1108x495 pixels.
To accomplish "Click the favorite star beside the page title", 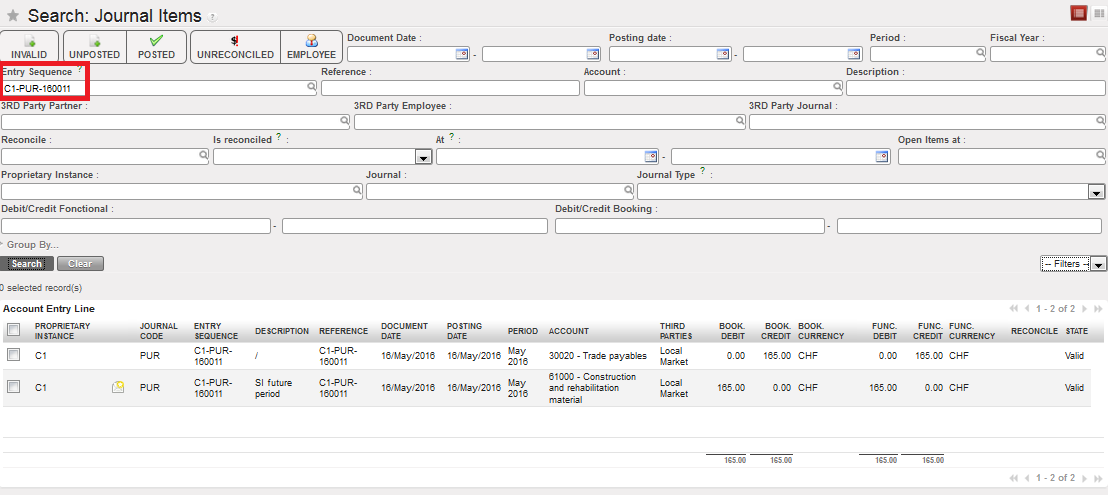I will 13,16.
